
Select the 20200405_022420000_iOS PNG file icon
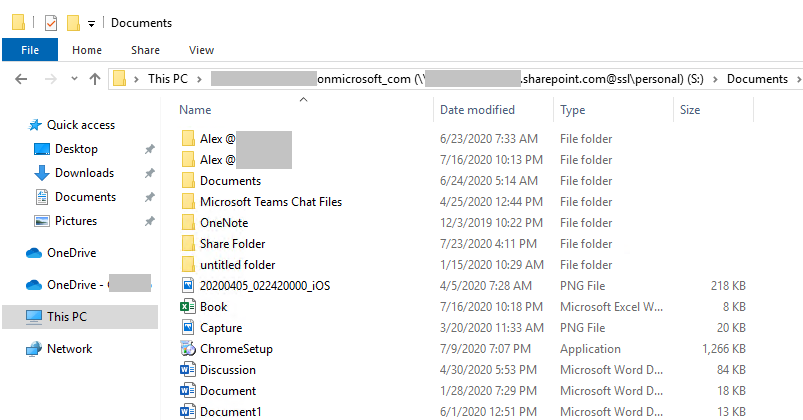(x=188, y=285)
